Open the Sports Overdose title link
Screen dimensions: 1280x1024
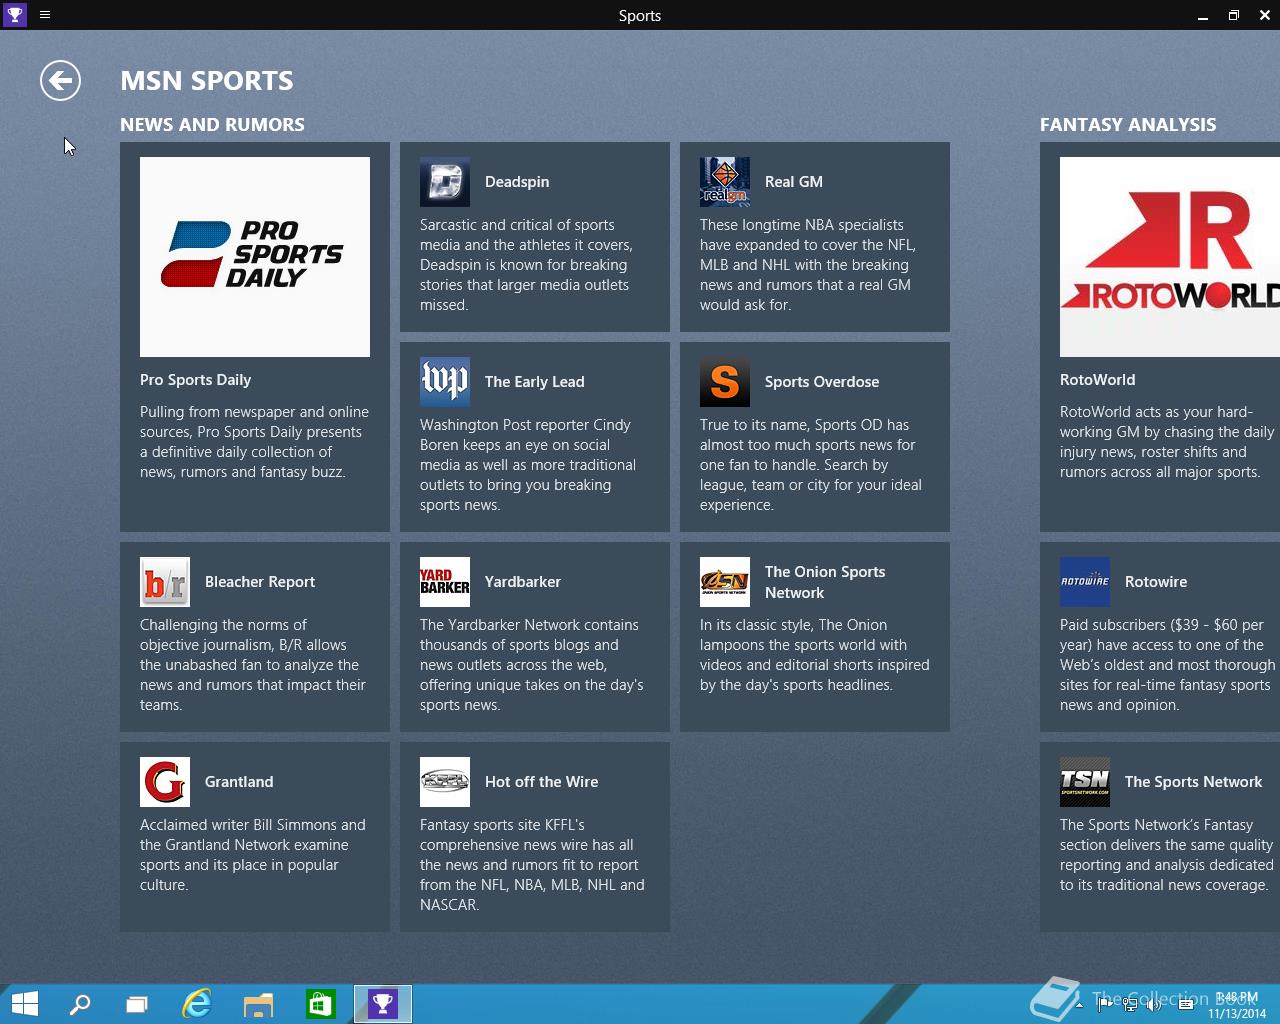click(x=822, y=382)
